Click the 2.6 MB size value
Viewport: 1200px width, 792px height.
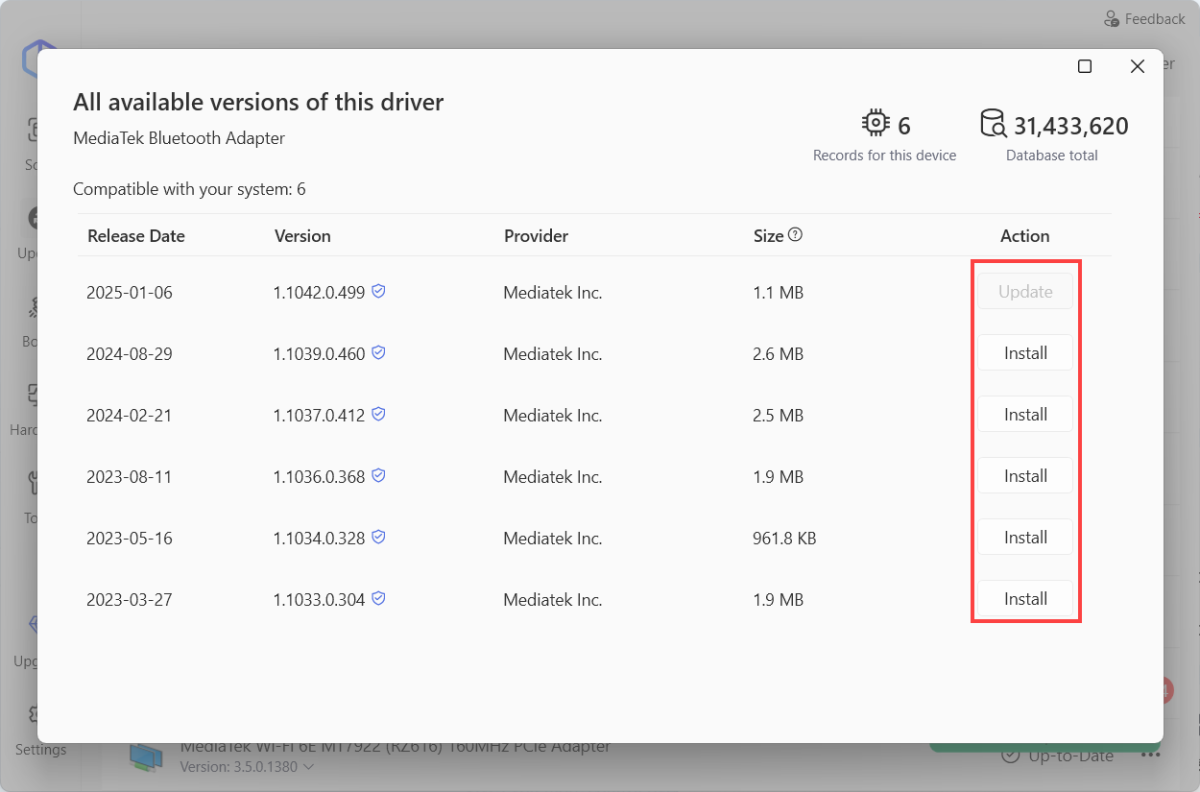pyautogui.click(x=778, y=354)
